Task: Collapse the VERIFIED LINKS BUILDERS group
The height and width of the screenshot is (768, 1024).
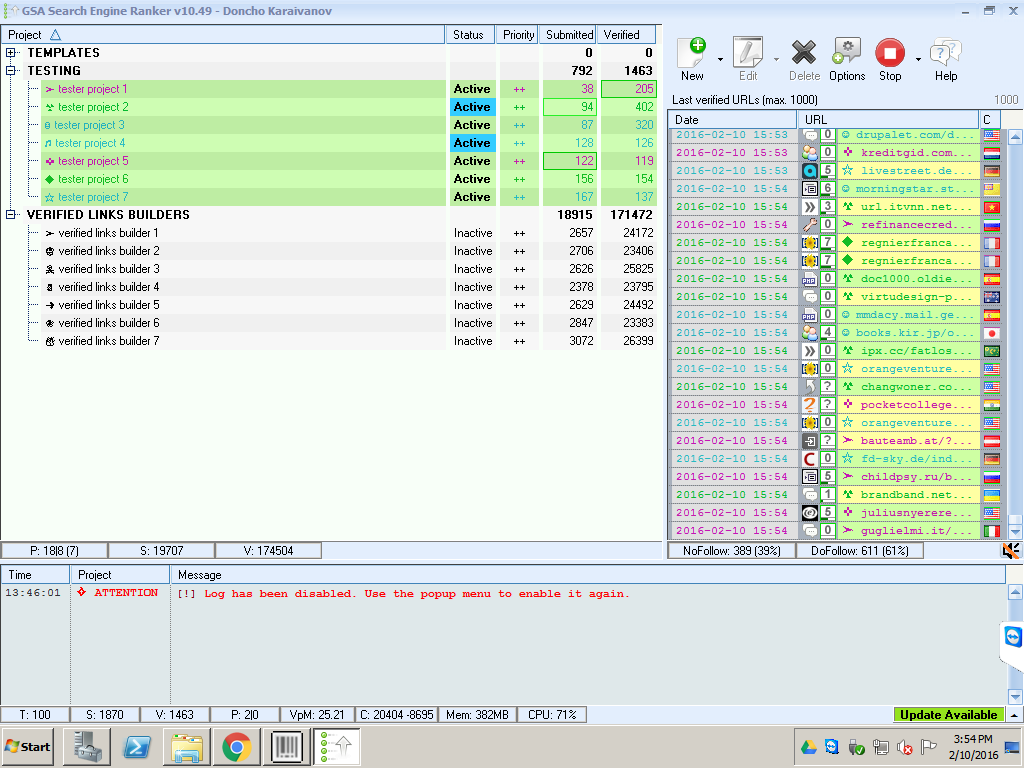Action: (x=11, y=215)
